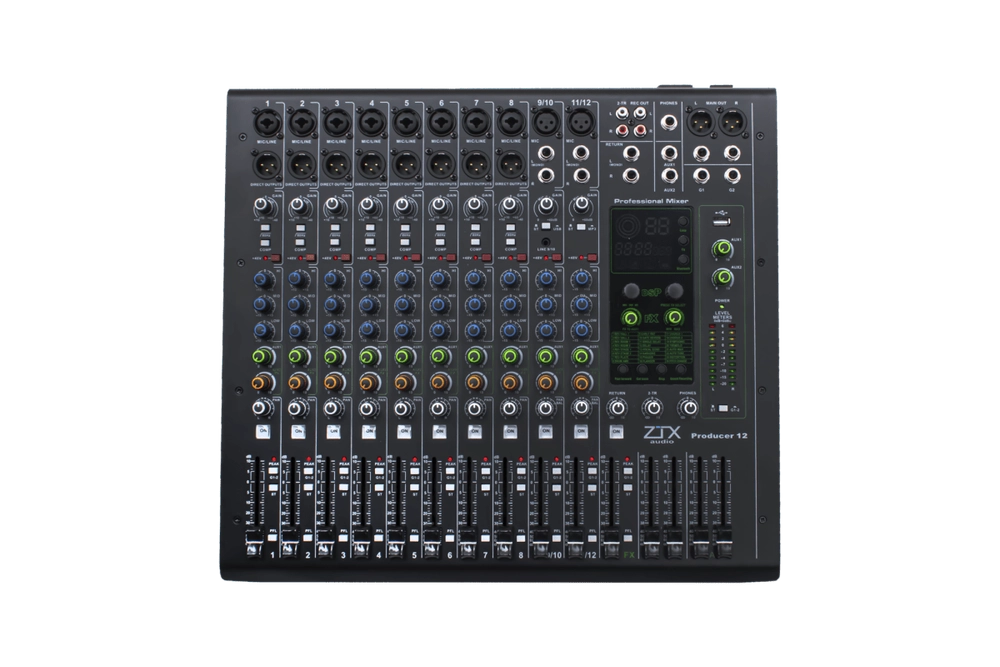Toggle the ST / G1-2 meter switch

click(723, 407)
